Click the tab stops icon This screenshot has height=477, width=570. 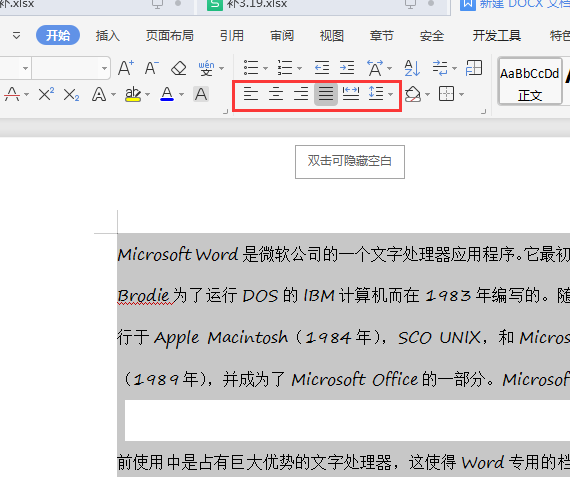pyautogui.click(x=474, y=68)
